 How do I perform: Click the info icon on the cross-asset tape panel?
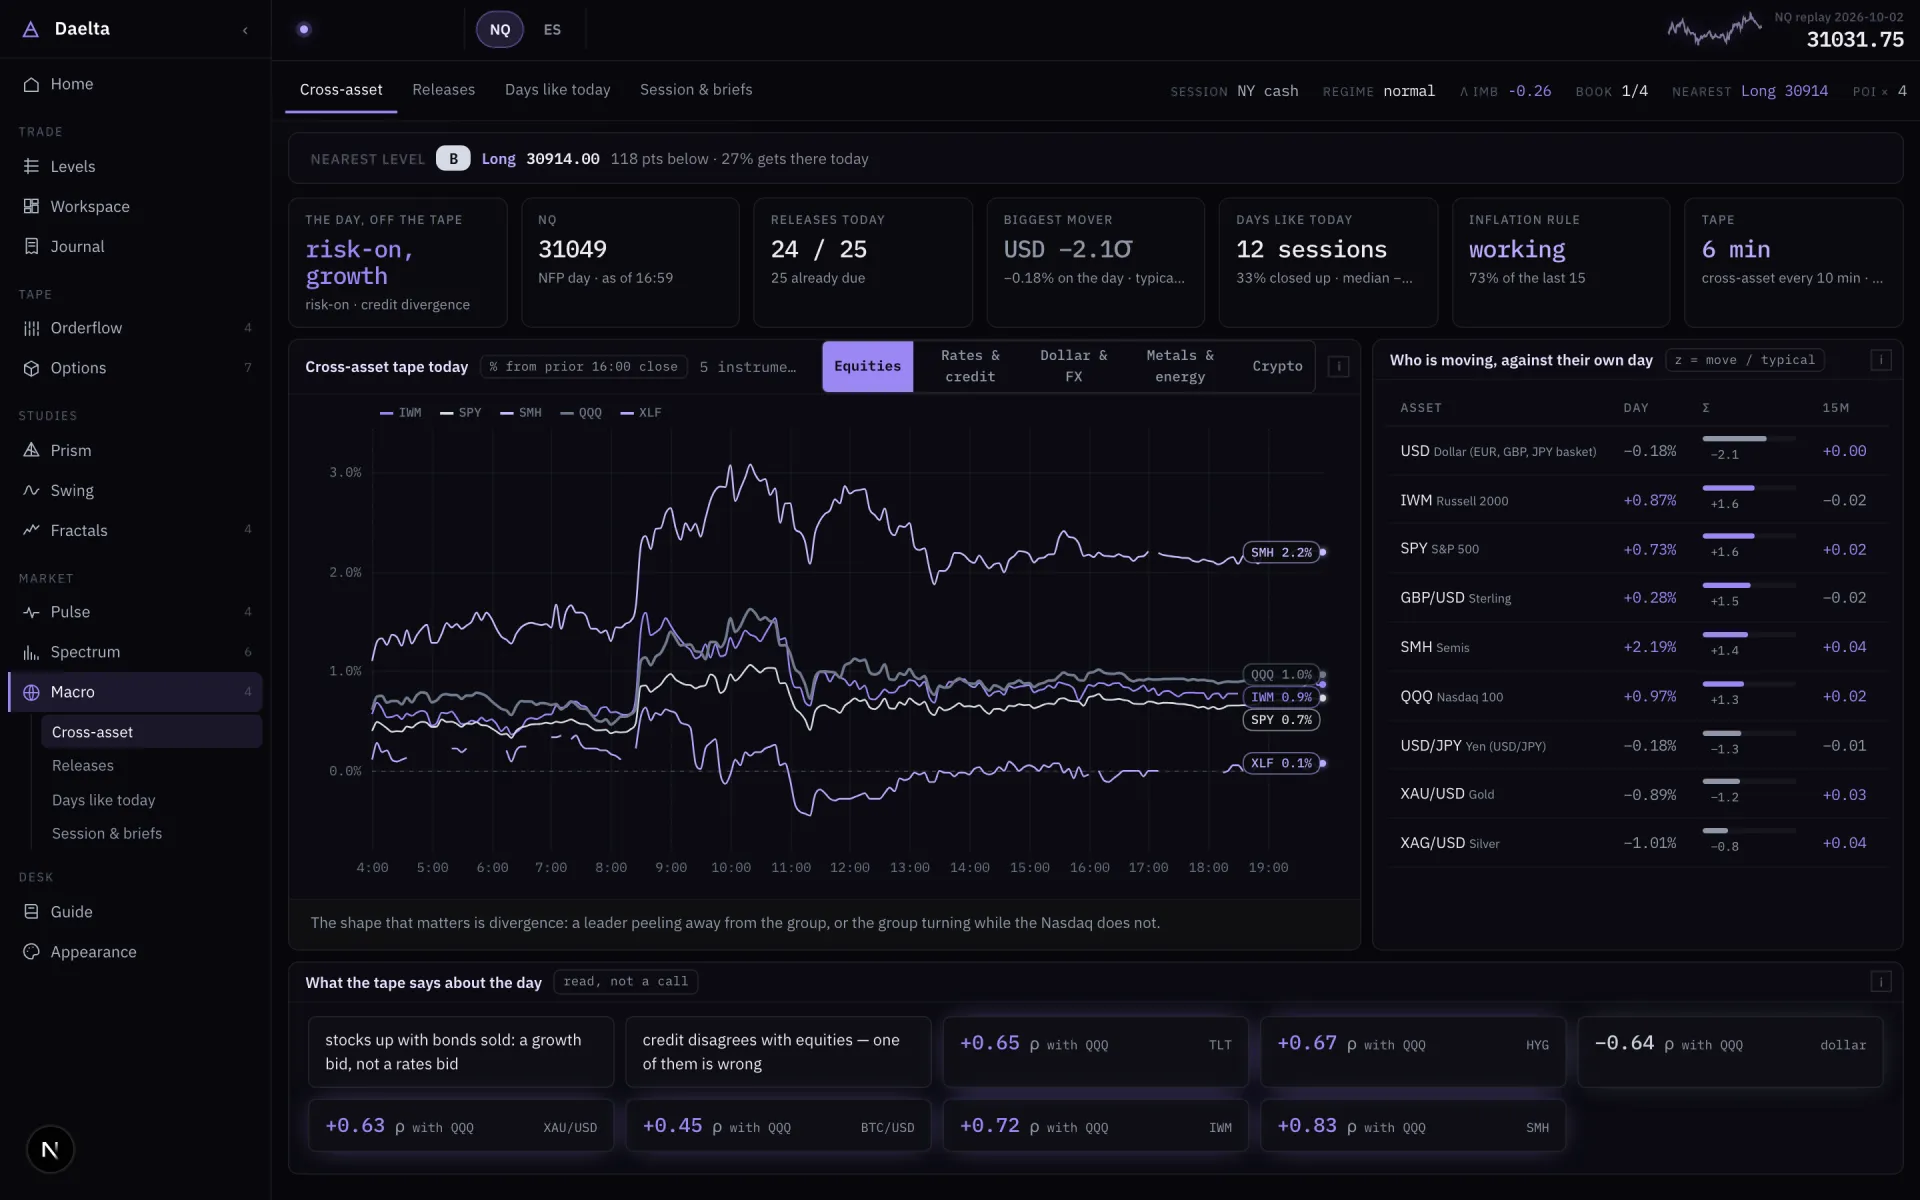[1338, 367]
